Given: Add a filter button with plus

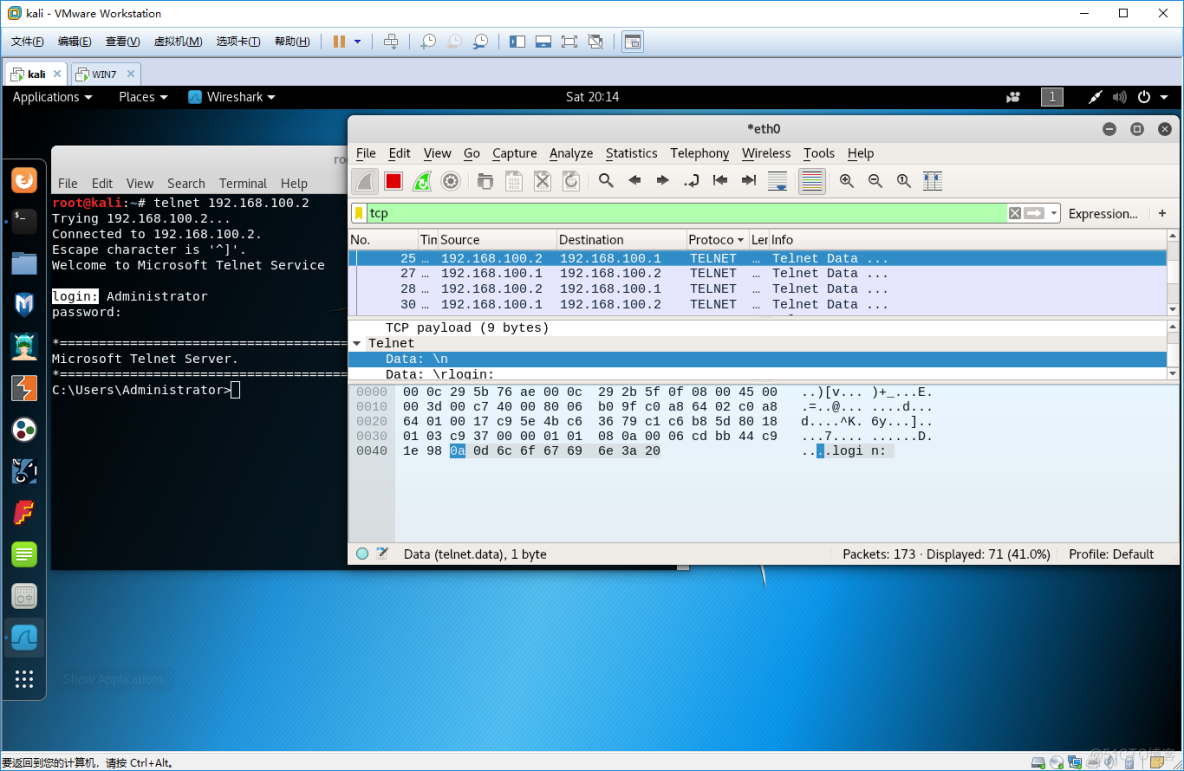Looking at the screenshot, I should pos(1162,214).
